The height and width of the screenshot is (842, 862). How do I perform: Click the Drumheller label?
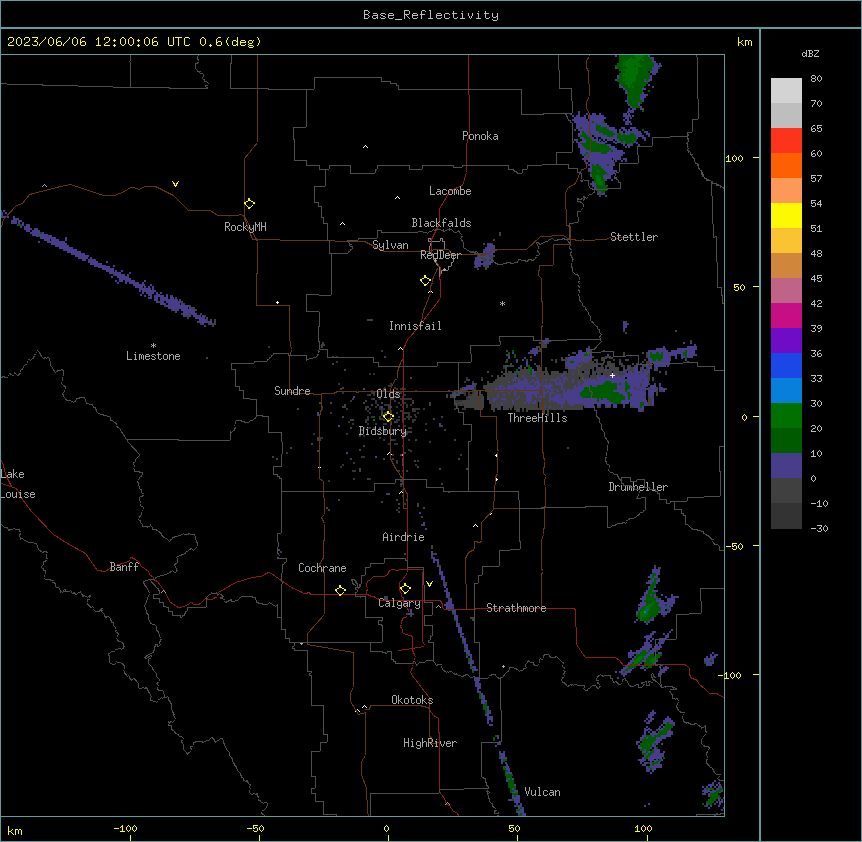click(638, 487)
